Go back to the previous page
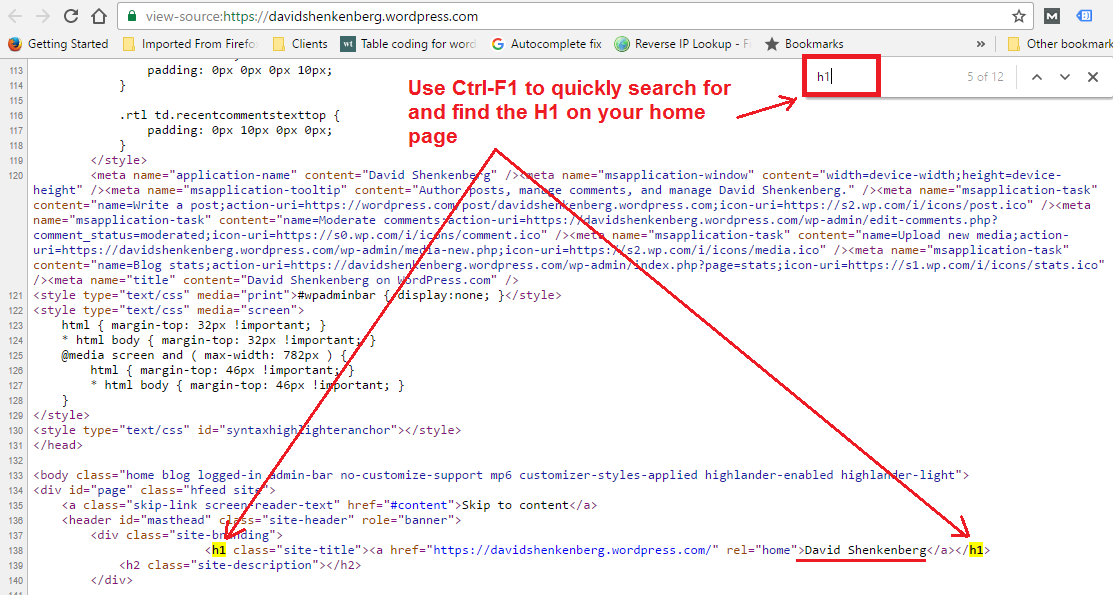Image resolution: width=1113 pixels, height=595 pixels. 16,16
